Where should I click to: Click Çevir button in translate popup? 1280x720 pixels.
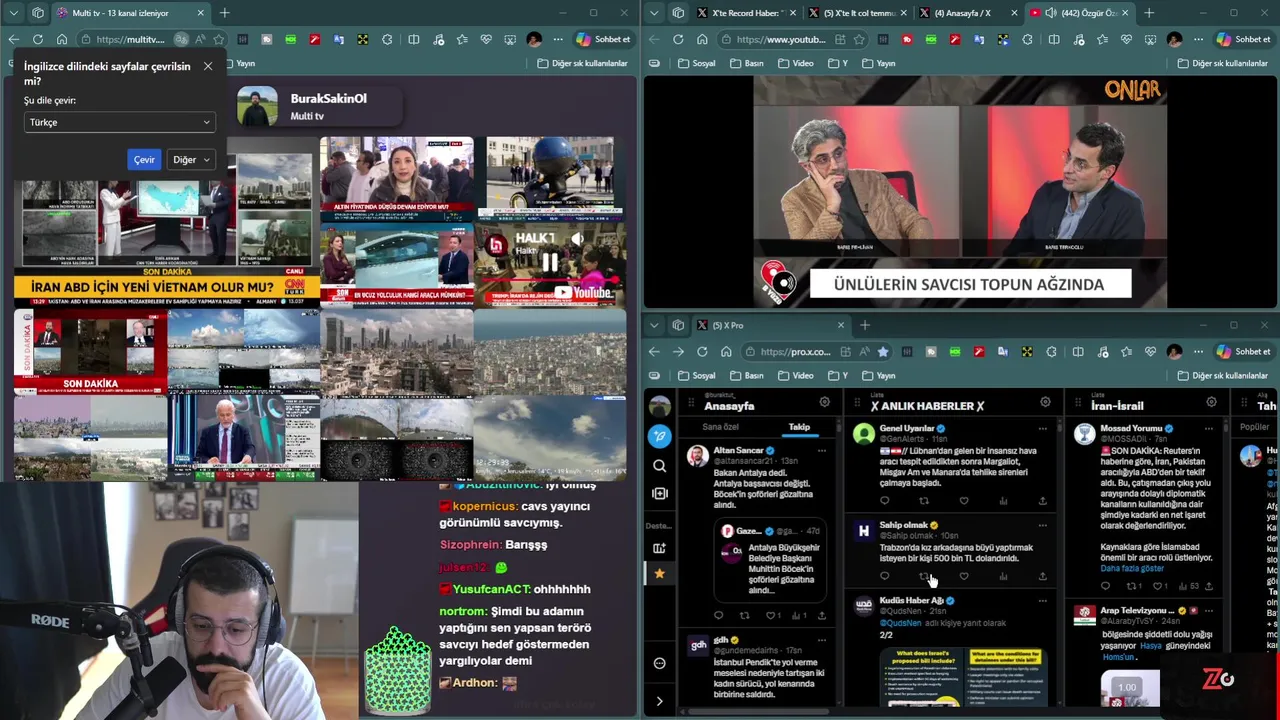(x=144, y=160)
